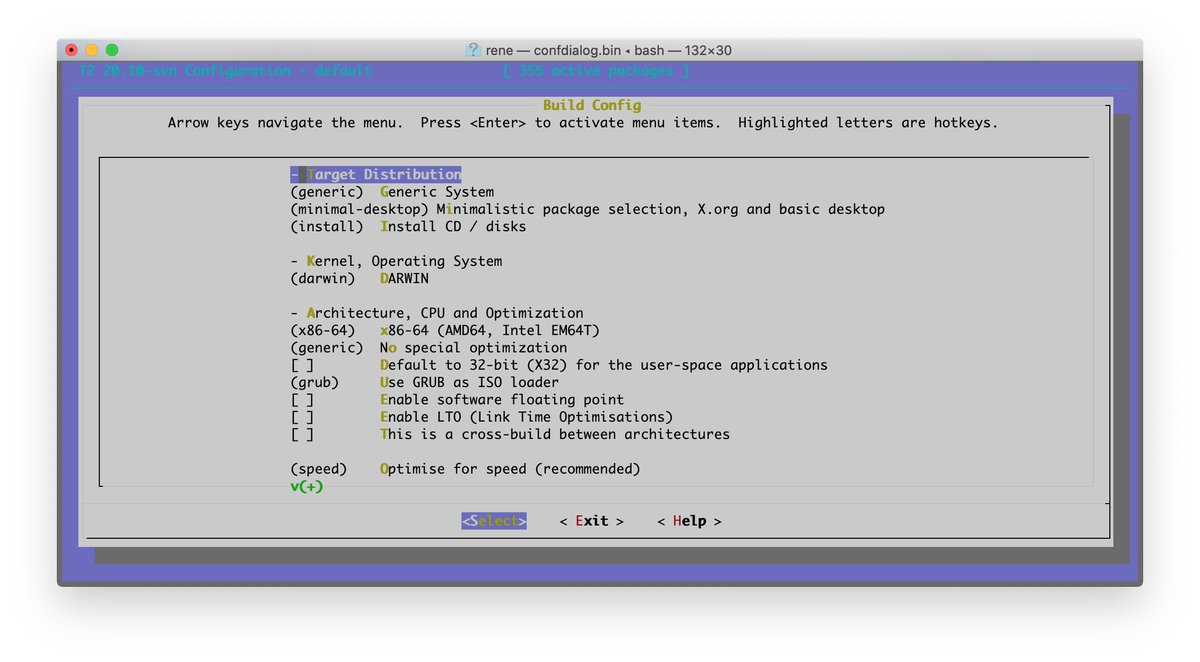Open the Install CD / disks option
The height and width of the screenshot is (662, 1200).
pos(408,226)
